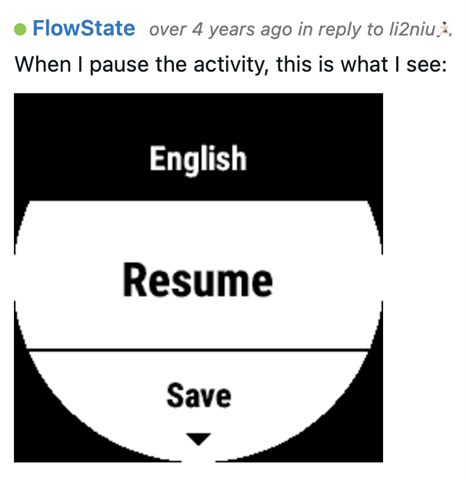Viewport: 466px width, 480px height.
Task: Click the right-edge gap beside Resume
Action: [382, 278]
